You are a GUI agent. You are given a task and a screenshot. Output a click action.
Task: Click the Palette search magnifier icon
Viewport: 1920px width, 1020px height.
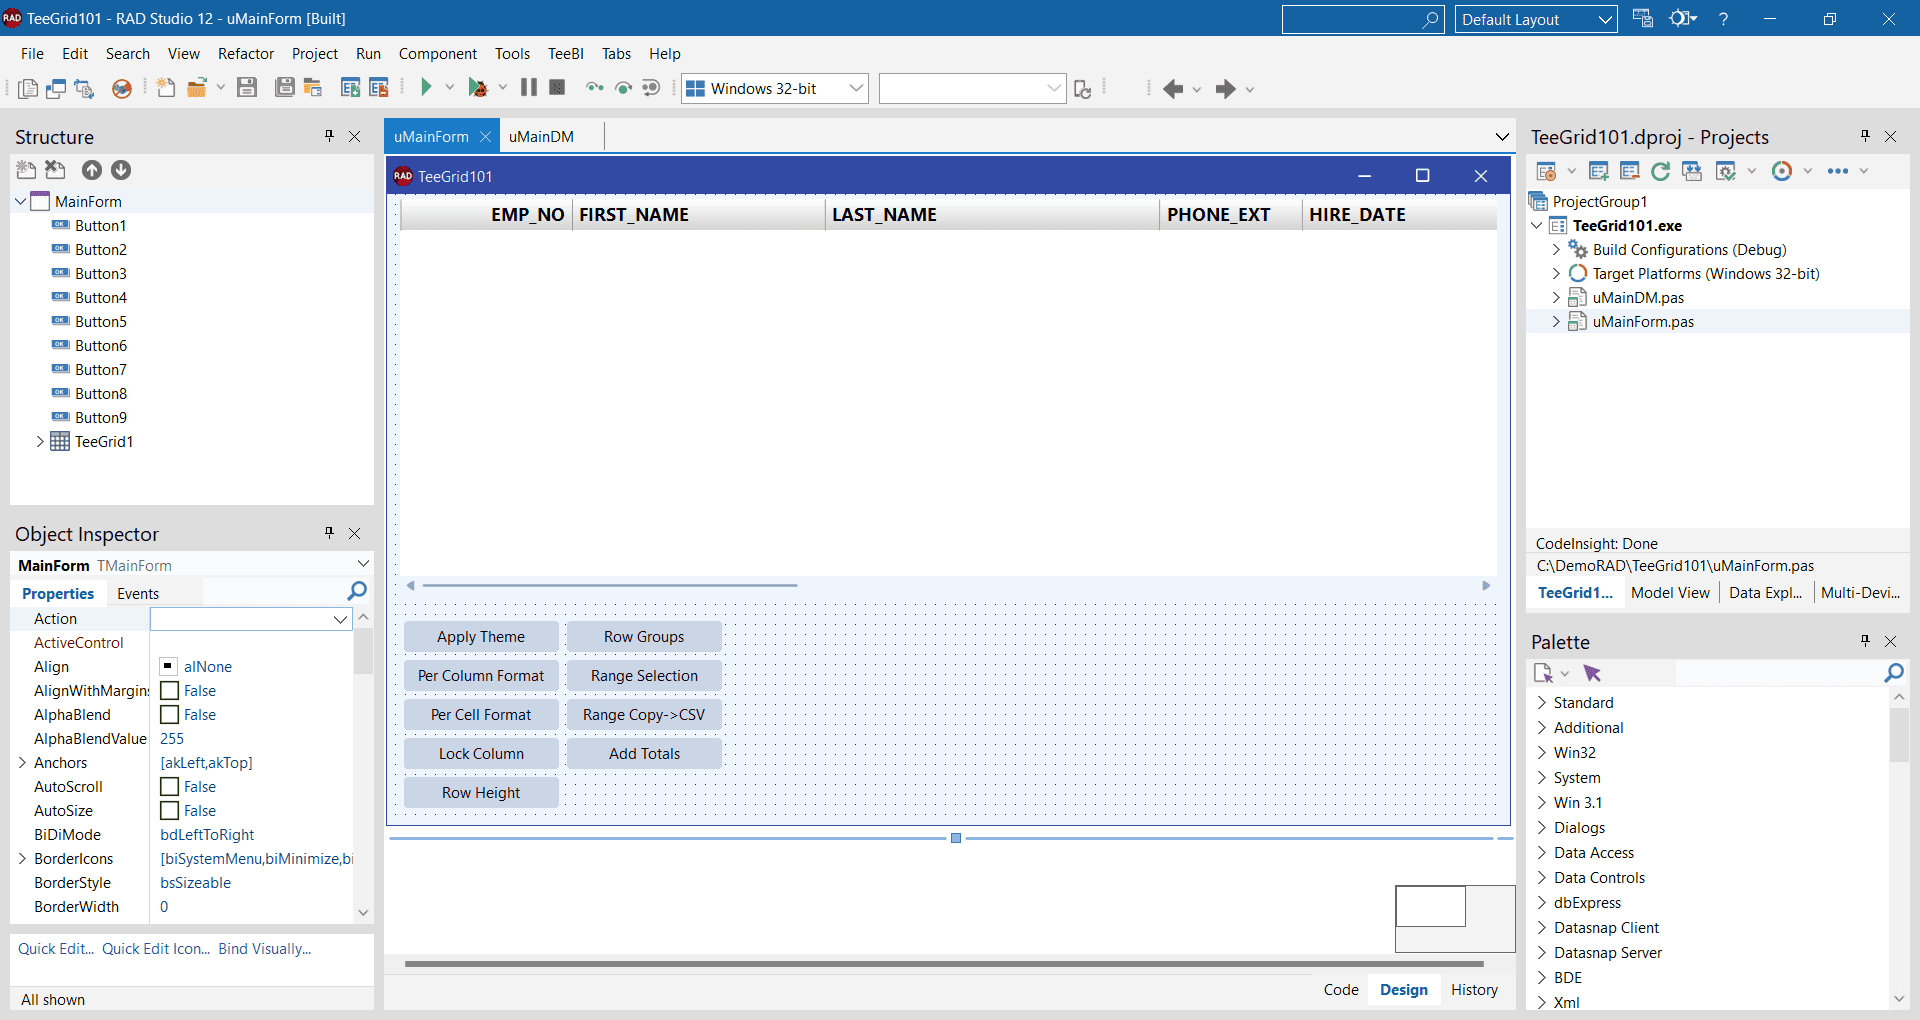(1894, 673)
